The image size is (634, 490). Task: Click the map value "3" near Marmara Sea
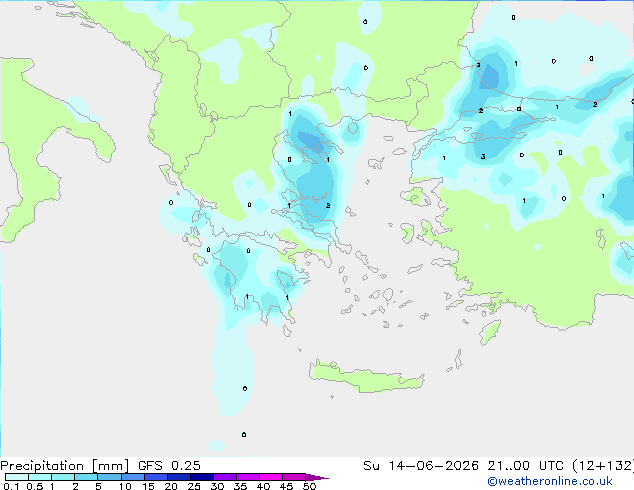[483, 156]
